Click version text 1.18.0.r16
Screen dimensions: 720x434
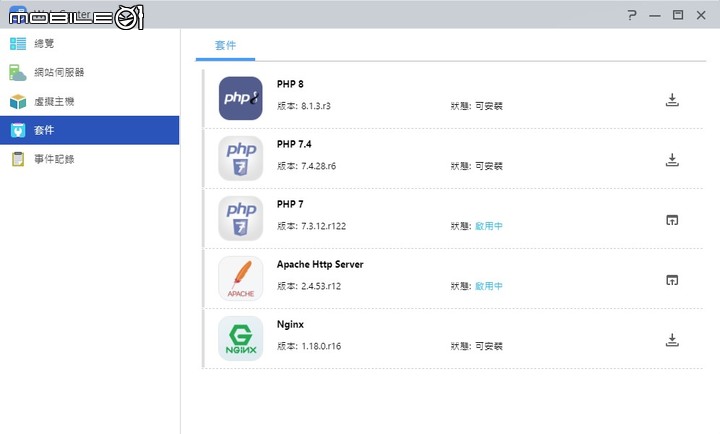(321, 346)
